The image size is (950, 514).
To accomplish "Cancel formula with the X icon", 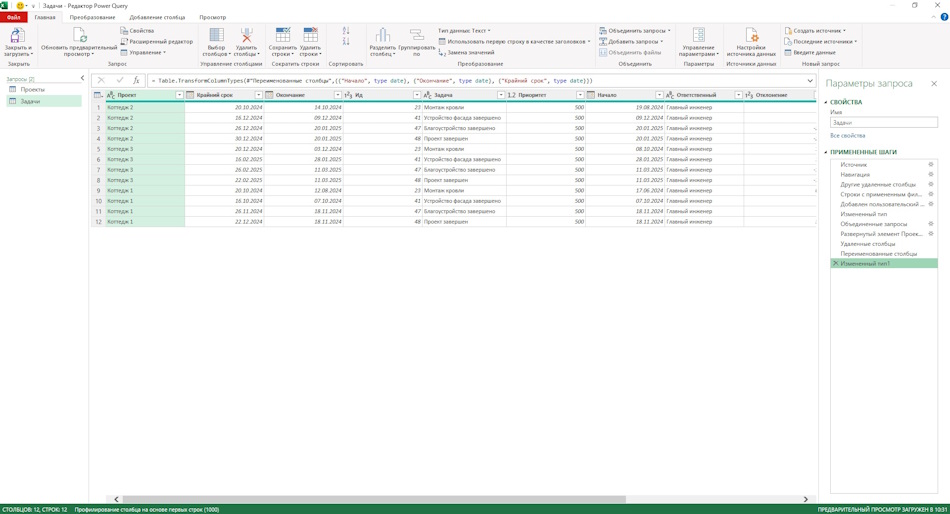I will point(101,80).
